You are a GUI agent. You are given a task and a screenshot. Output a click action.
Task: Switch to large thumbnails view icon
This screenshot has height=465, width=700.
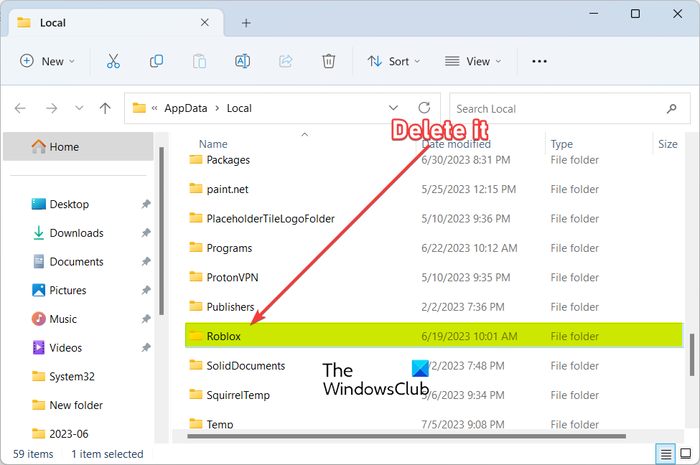(x=684, y=454)
